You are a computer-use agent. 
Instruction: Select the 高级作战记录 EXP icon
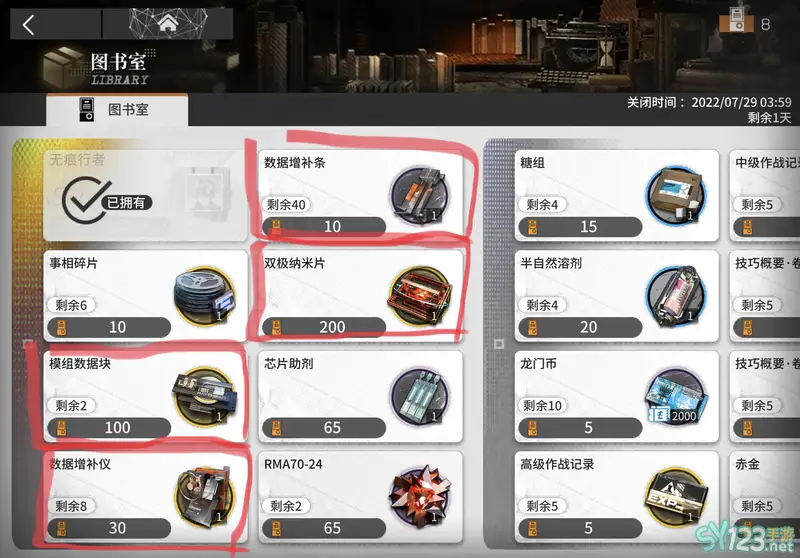point(677,496)
